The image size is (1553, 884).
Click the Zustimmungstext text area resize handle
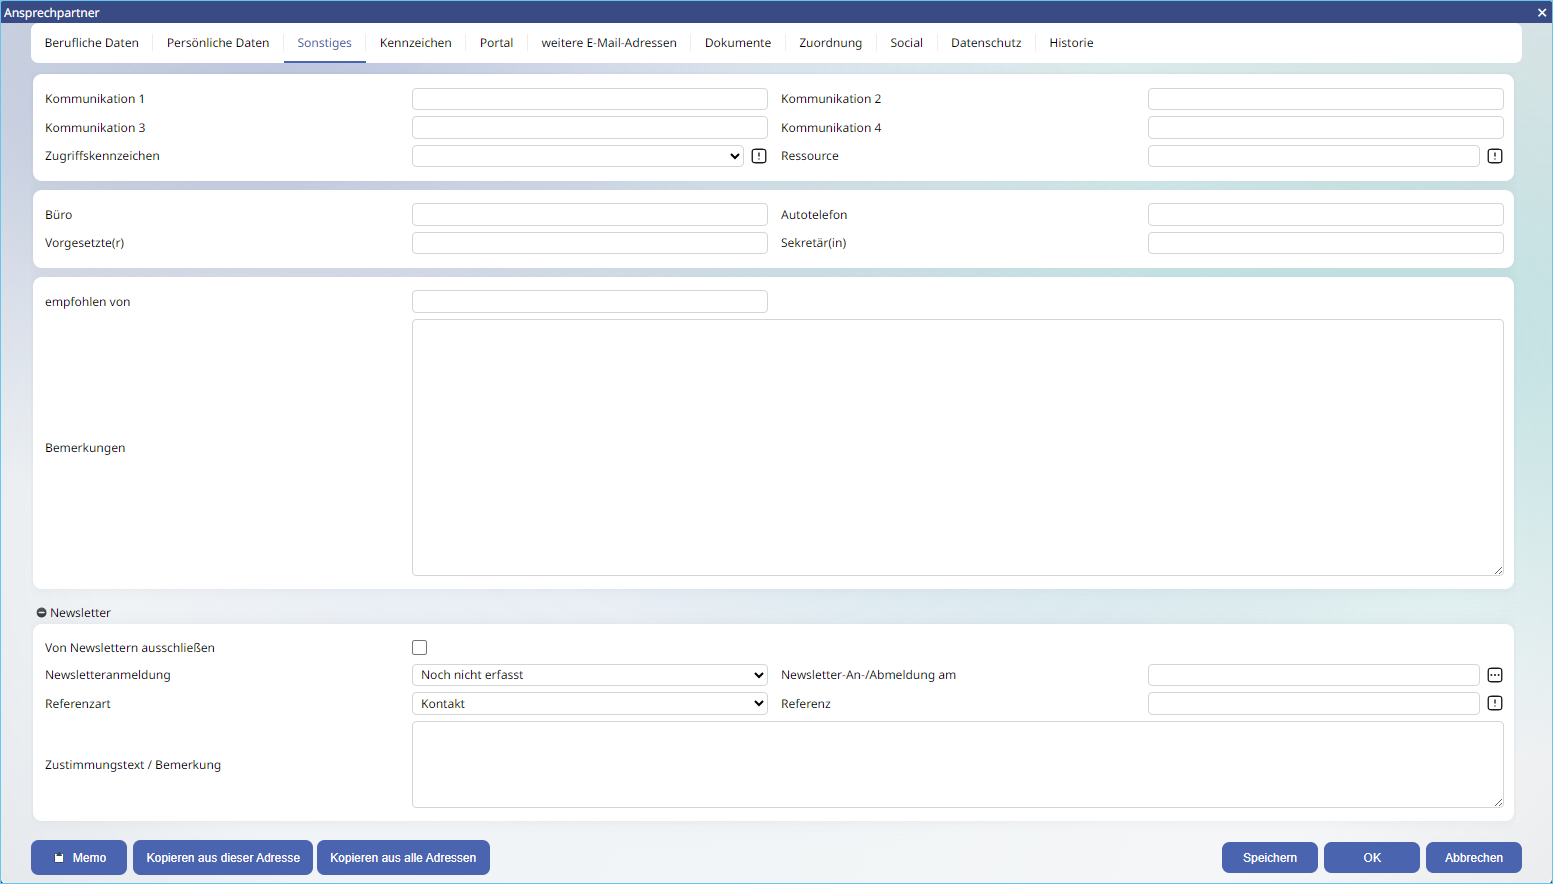[x=1498, y=802]
